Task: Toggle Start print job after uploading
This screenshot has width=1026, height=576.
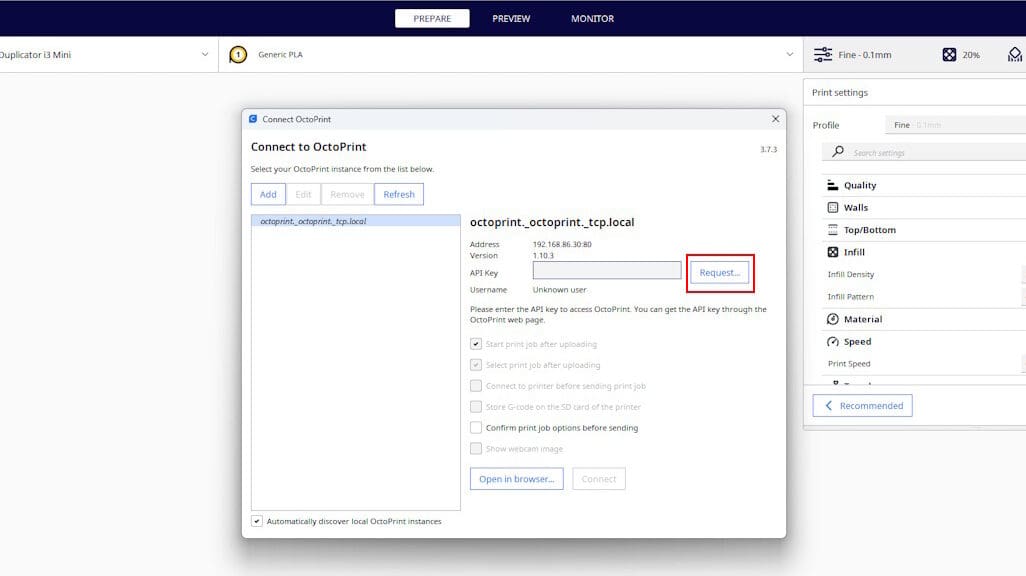Action: 476,344
